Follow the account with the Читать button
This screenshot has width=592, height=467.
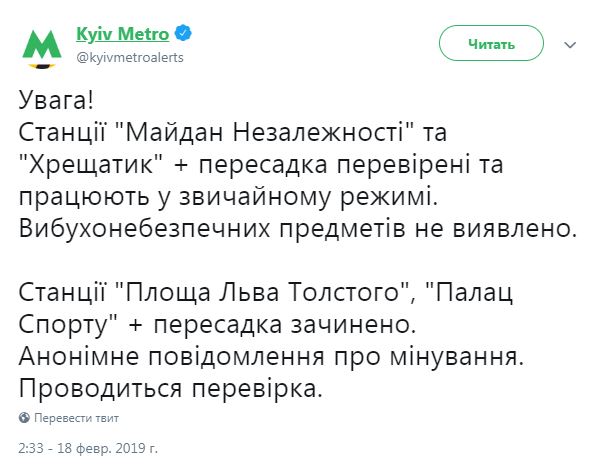[x=491, y=43]
